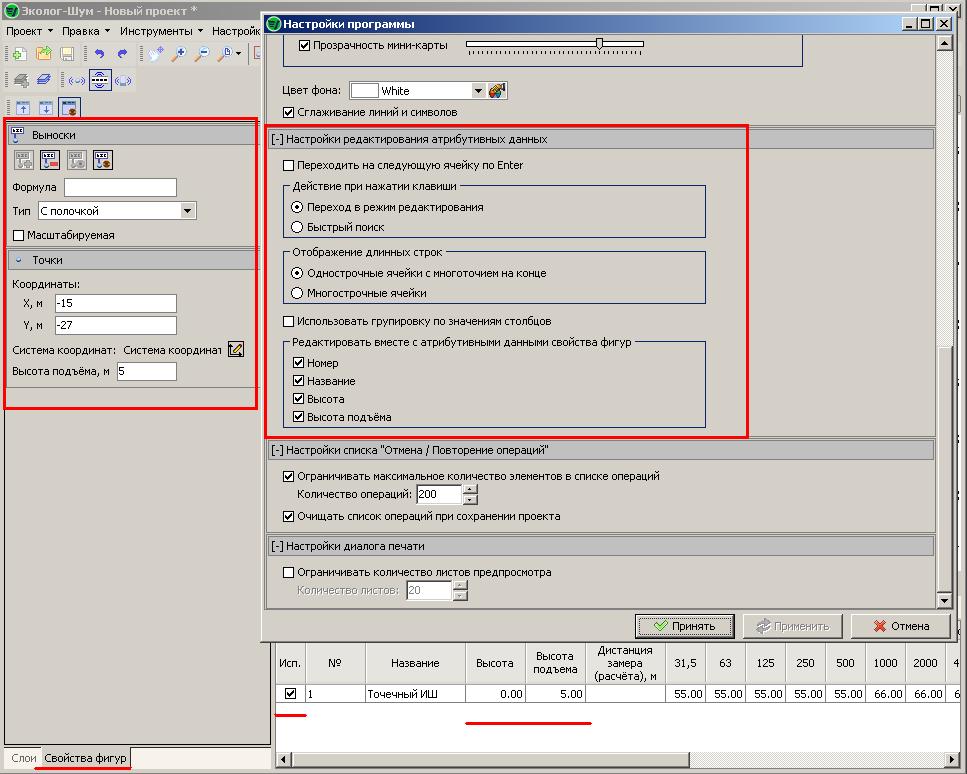Click the zoom out magnifier icon
967x774 pixels.
pos(202,54)
